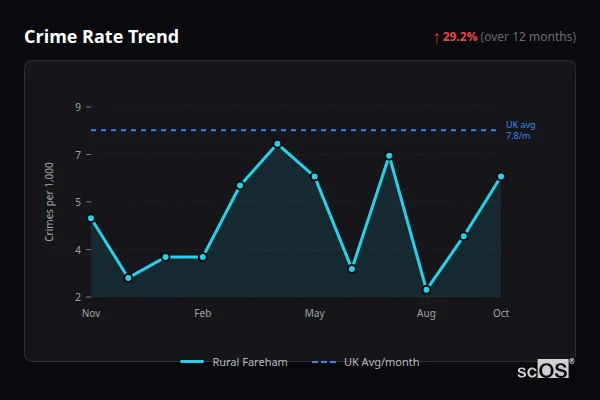
Task: Click the May axis label
Action: [x=315, y=313]
